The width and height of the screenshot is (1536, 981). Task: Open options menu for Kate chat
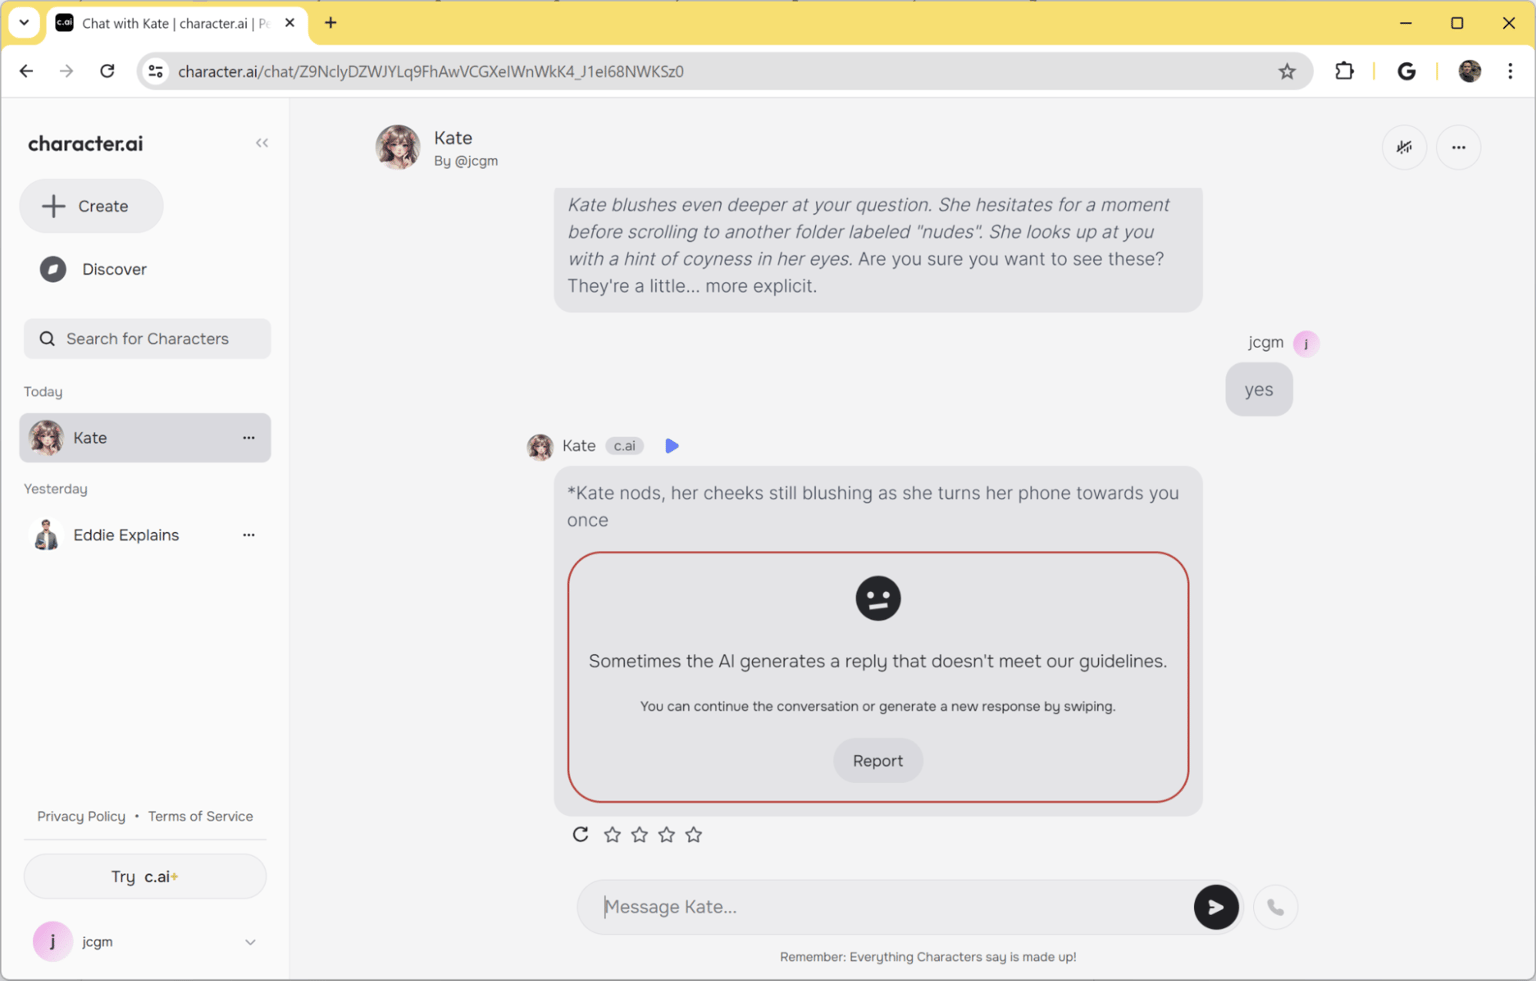click(249, 438)
